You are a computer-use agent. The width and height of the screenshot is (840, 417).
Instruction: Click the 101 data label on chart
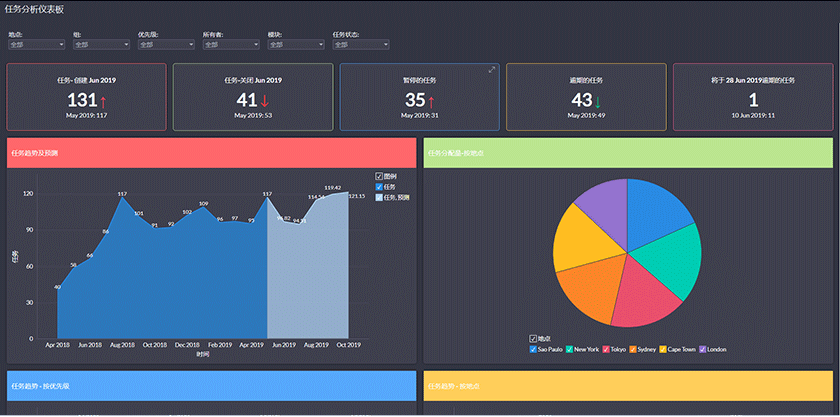tap(139, 213)
